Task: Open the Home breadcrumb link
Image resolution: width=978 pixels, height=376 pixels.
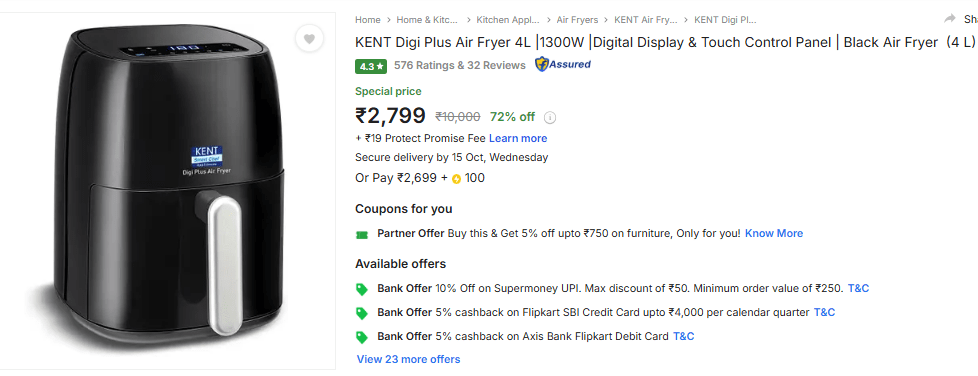Action: pyautogui.click(x=367, y=20)
